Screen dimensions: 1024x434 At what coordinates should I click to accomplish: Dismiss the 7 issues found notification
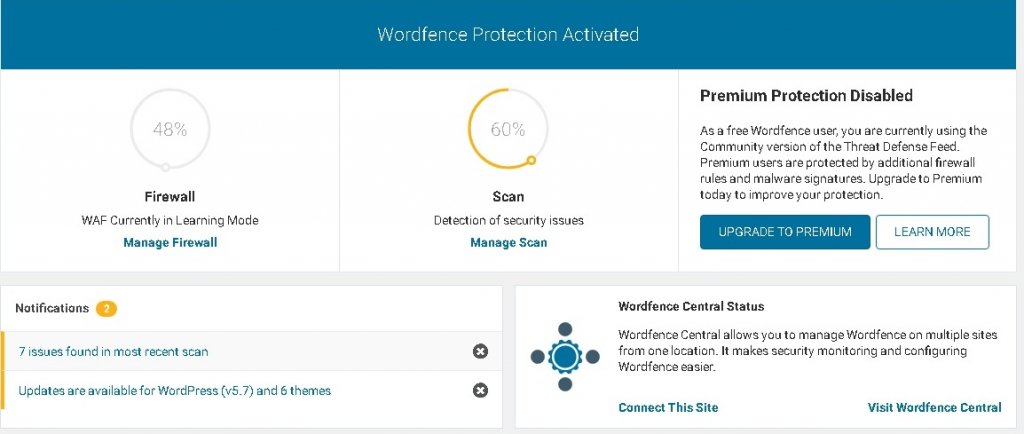click(480, 351)
